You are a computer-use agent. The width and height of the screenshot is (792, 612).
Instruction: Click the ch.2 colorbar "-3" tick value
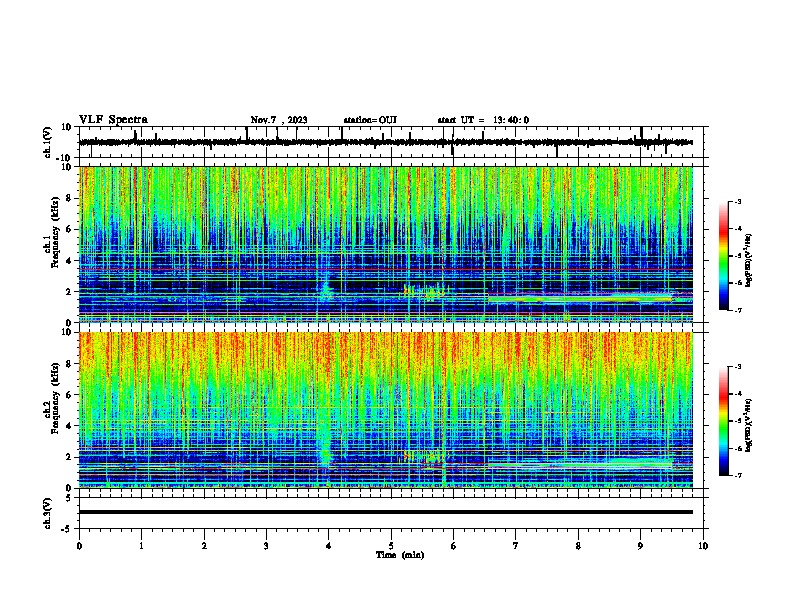coord(737,367)
